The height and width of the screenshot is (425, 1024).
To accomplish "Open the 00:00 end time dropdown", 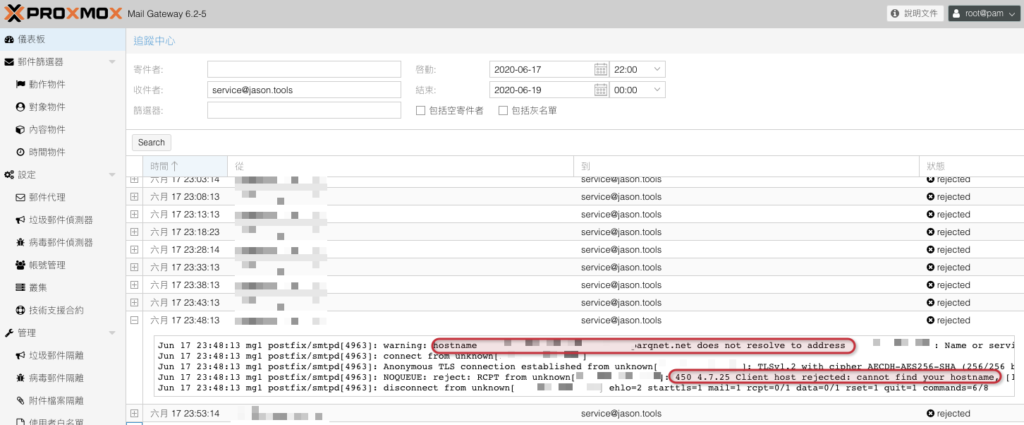I will (656, 90).
